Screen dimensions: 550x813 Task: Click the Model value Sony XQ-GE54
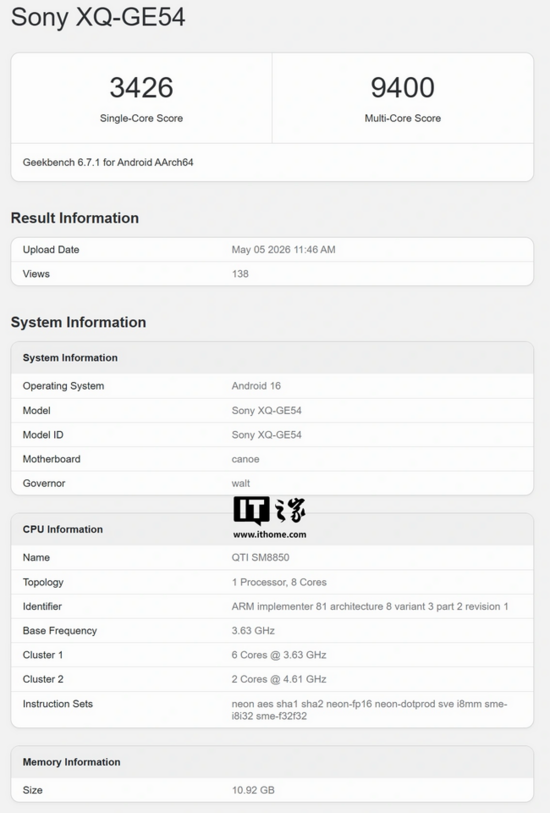266,410
